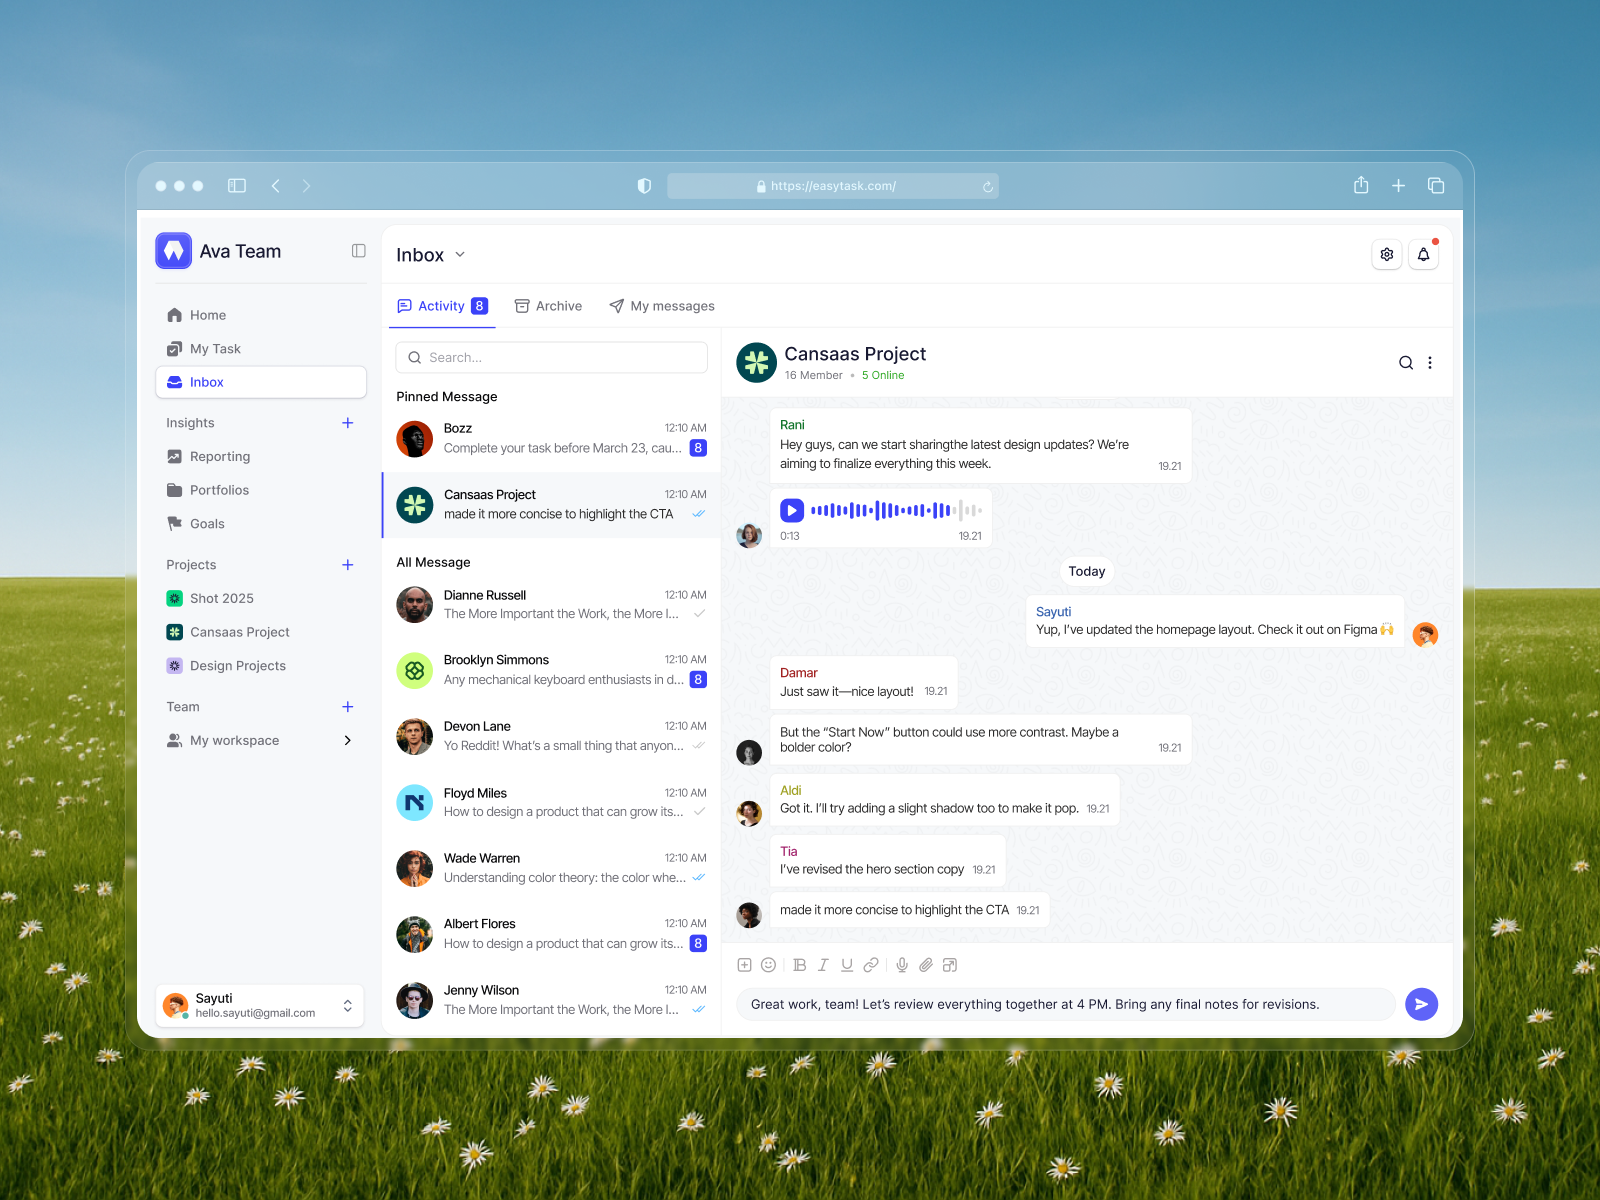Insert a link using the link icon
The width and height of the screenshot is (1600, 1200).
point(872,965)
